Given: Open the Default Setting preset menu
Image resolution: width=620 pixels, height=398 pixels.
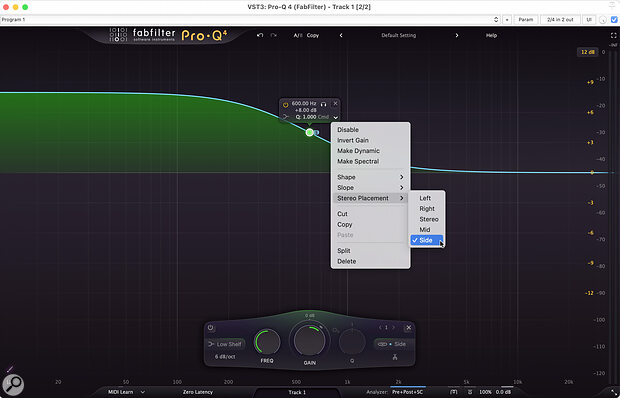Looking at the screenshot, I should point(399,35).
